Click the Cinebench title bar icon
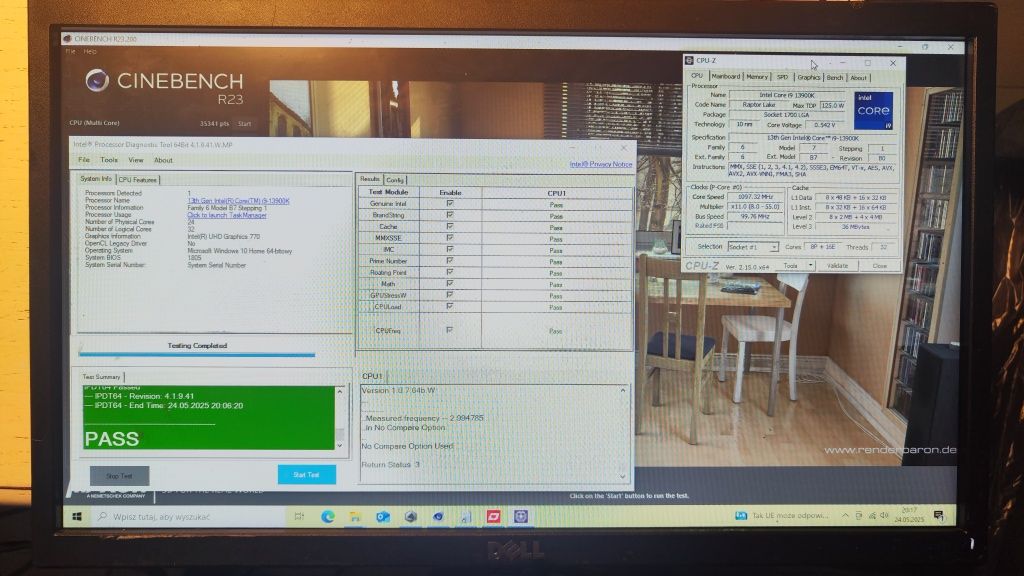The image size is (1024, 576). [x=67, y=39]
